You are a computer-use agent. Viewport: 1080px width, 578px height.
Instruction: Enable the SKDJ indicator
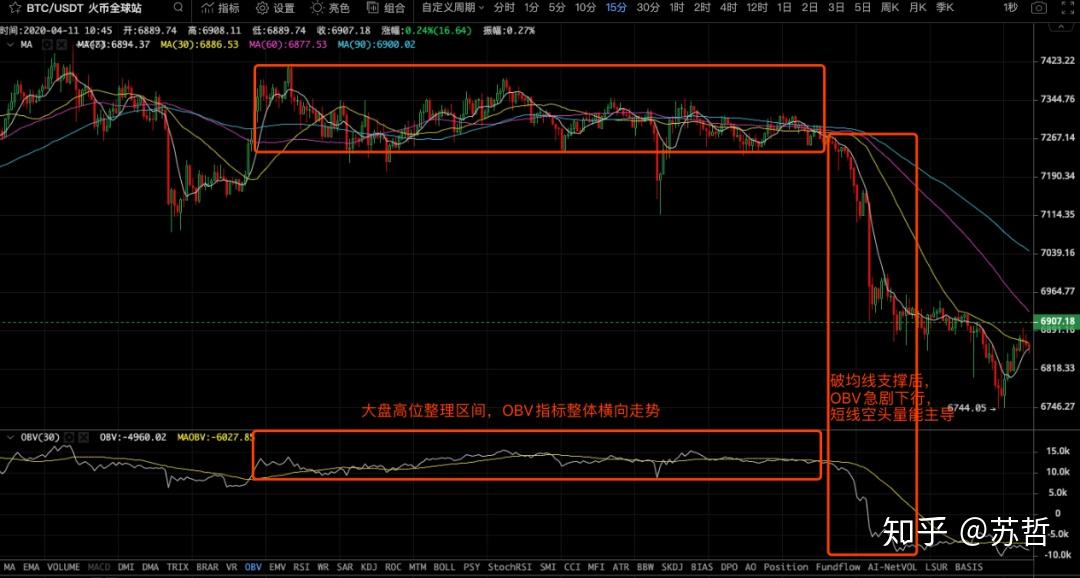point(671,567)
